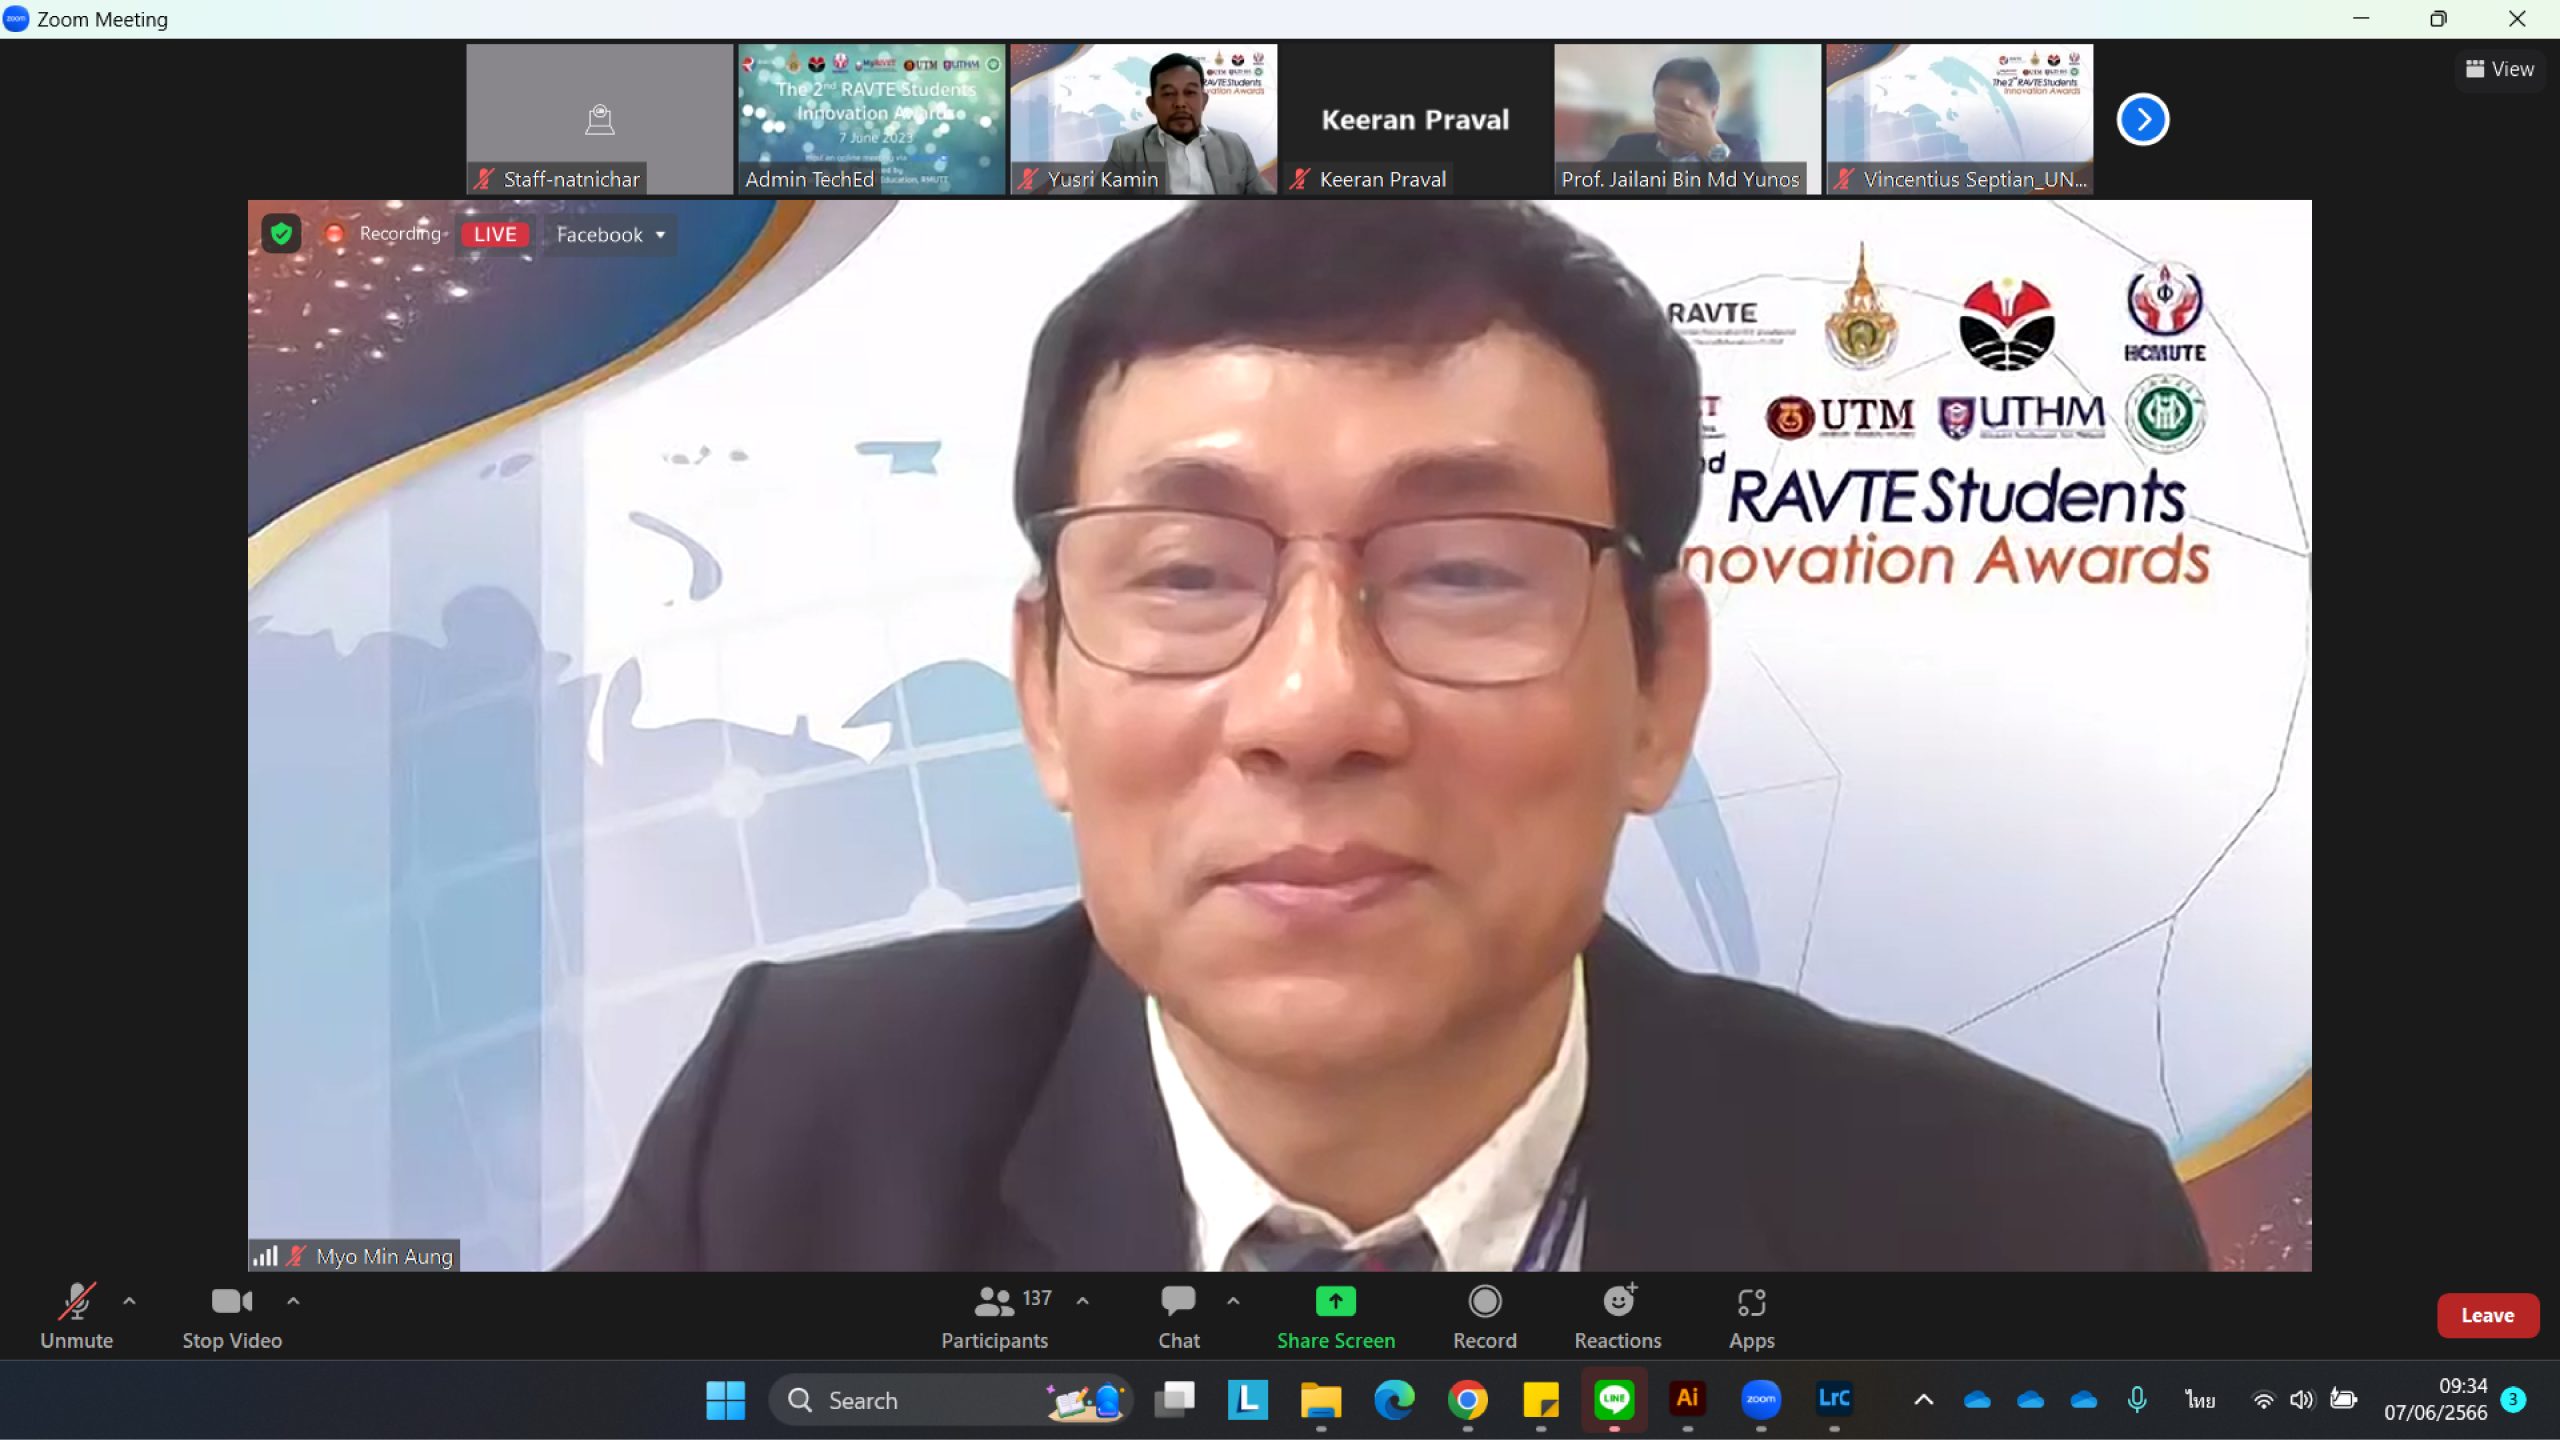
Task: Expand video options arrow beside Stop Video
Action: coord(293,1301)
